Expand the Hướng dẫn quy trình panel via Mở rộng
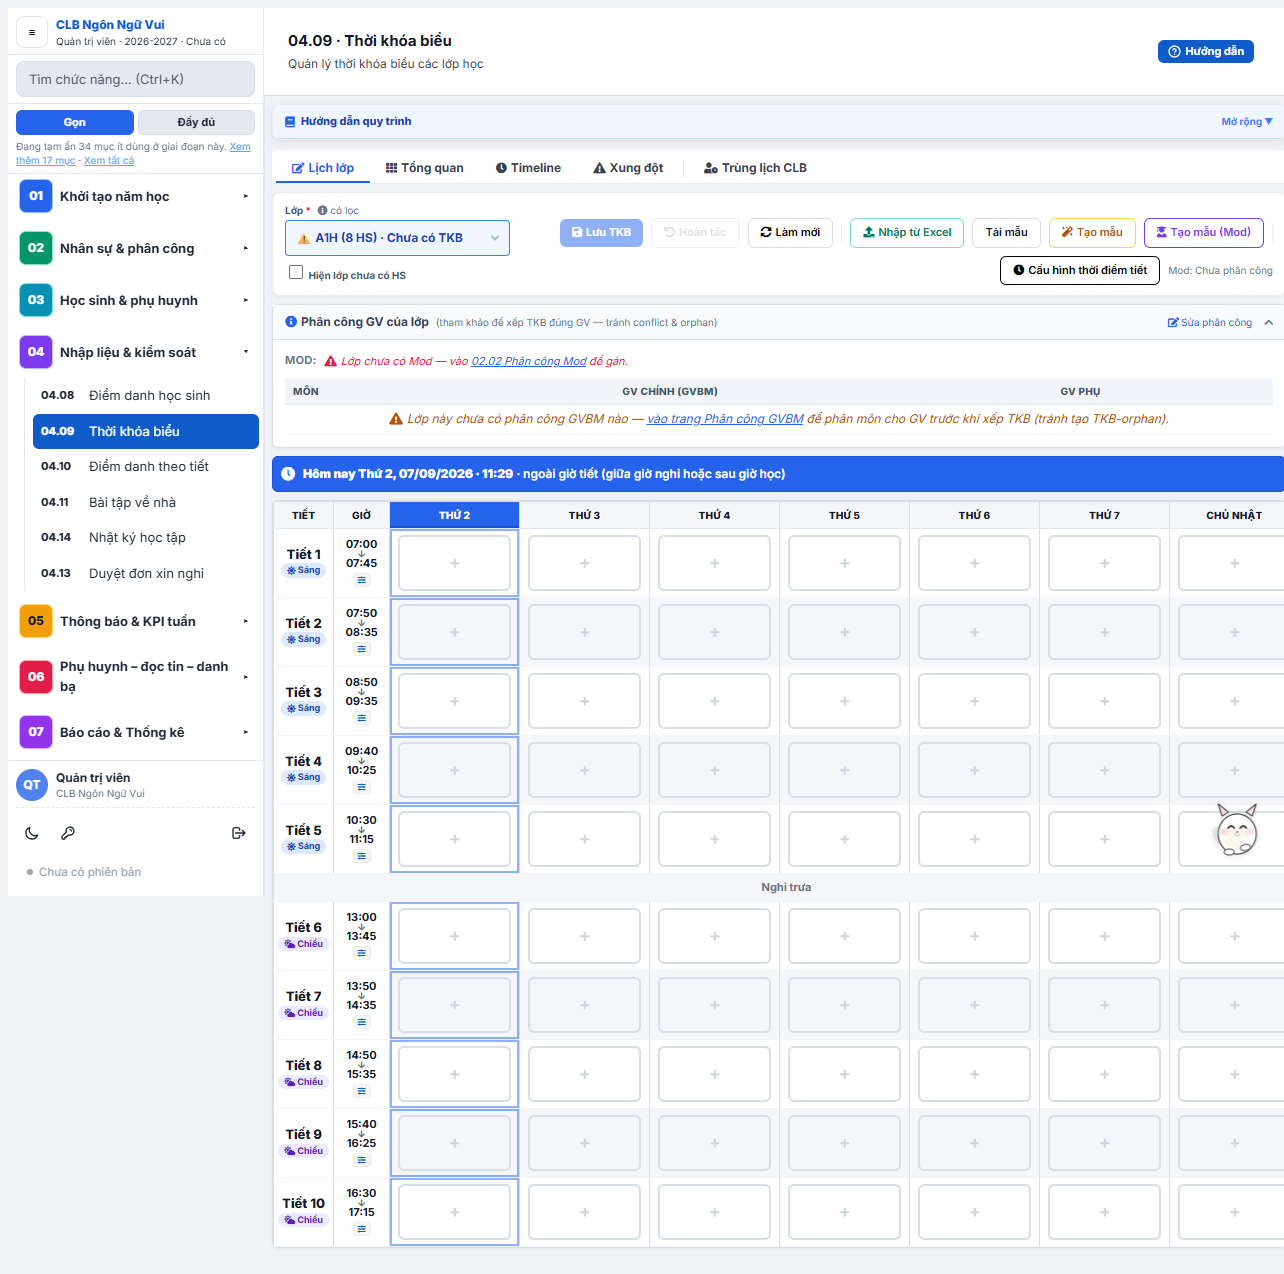Viewport: 1284px width, 1274px height. [1247, 122]
